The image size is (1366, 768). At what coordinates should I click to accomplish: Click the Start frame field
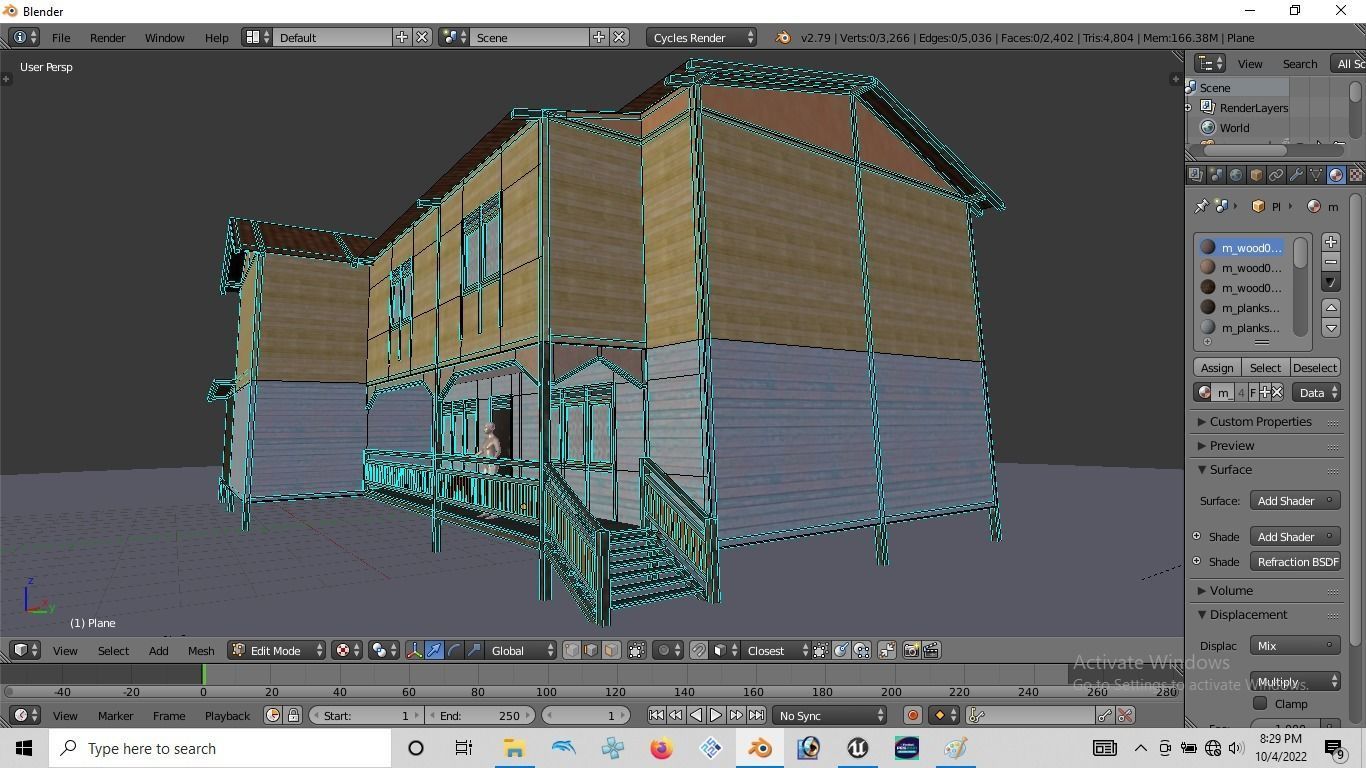366,715
